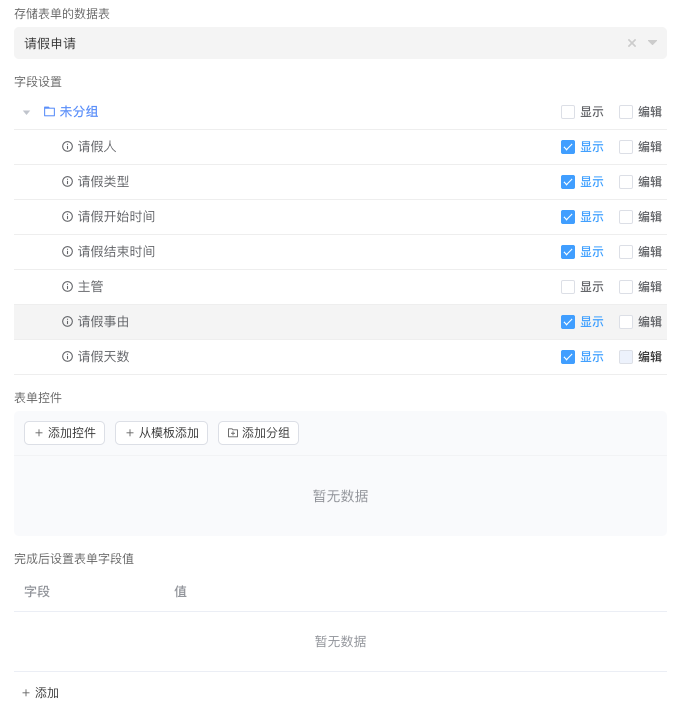
Task: Collapse the 未分组 group tree
Action: 27,112
